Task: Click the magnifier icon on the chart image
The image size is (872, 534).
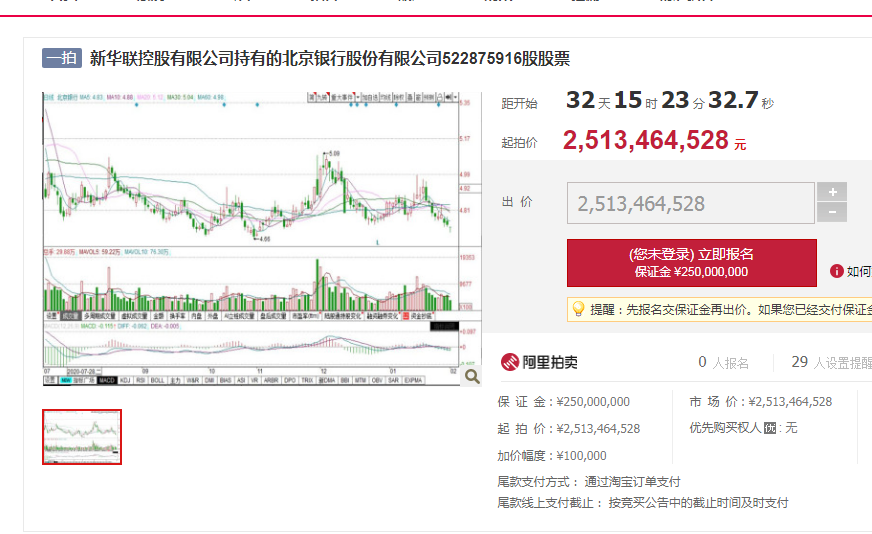Action: [472, 376]
